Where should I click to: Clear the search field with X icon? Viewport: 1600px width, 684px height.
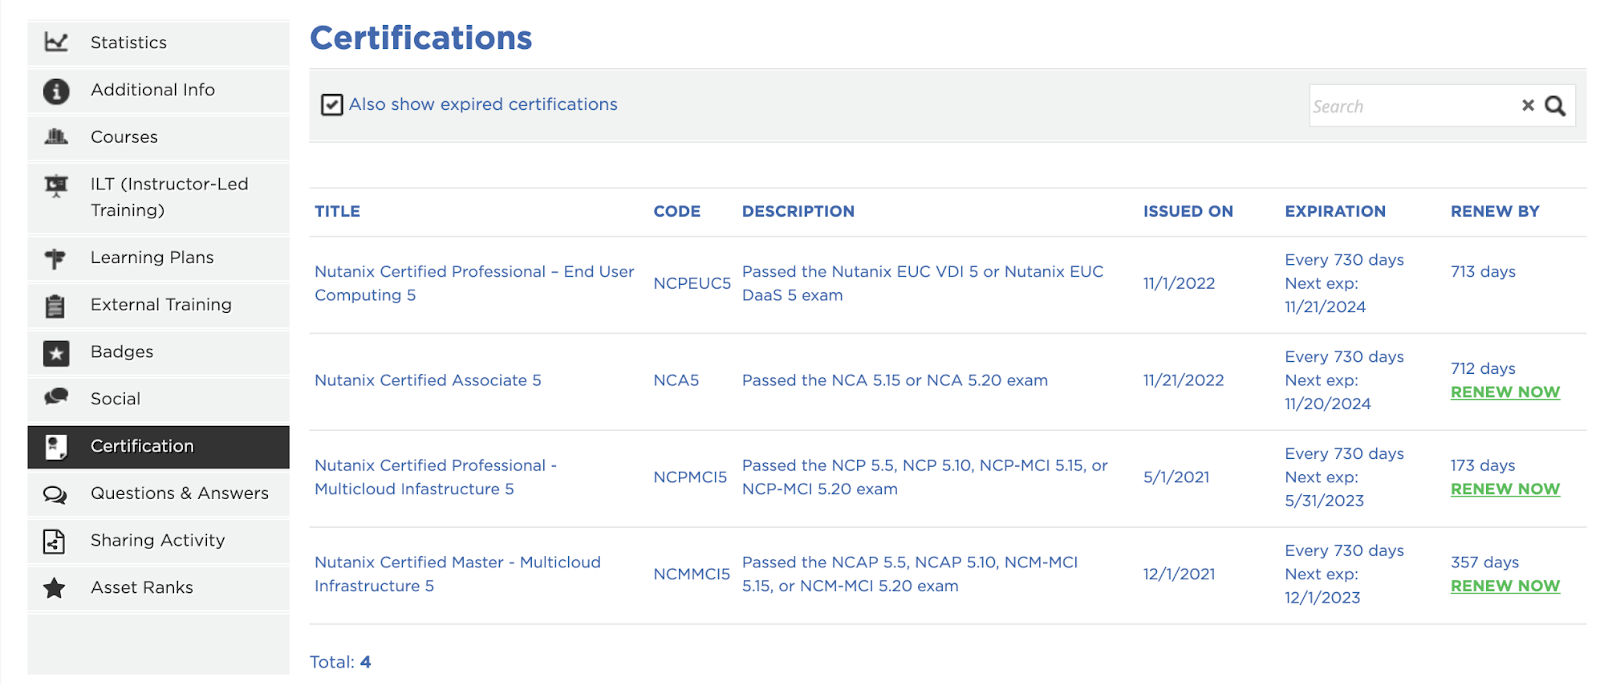[x=1527, y=106]
